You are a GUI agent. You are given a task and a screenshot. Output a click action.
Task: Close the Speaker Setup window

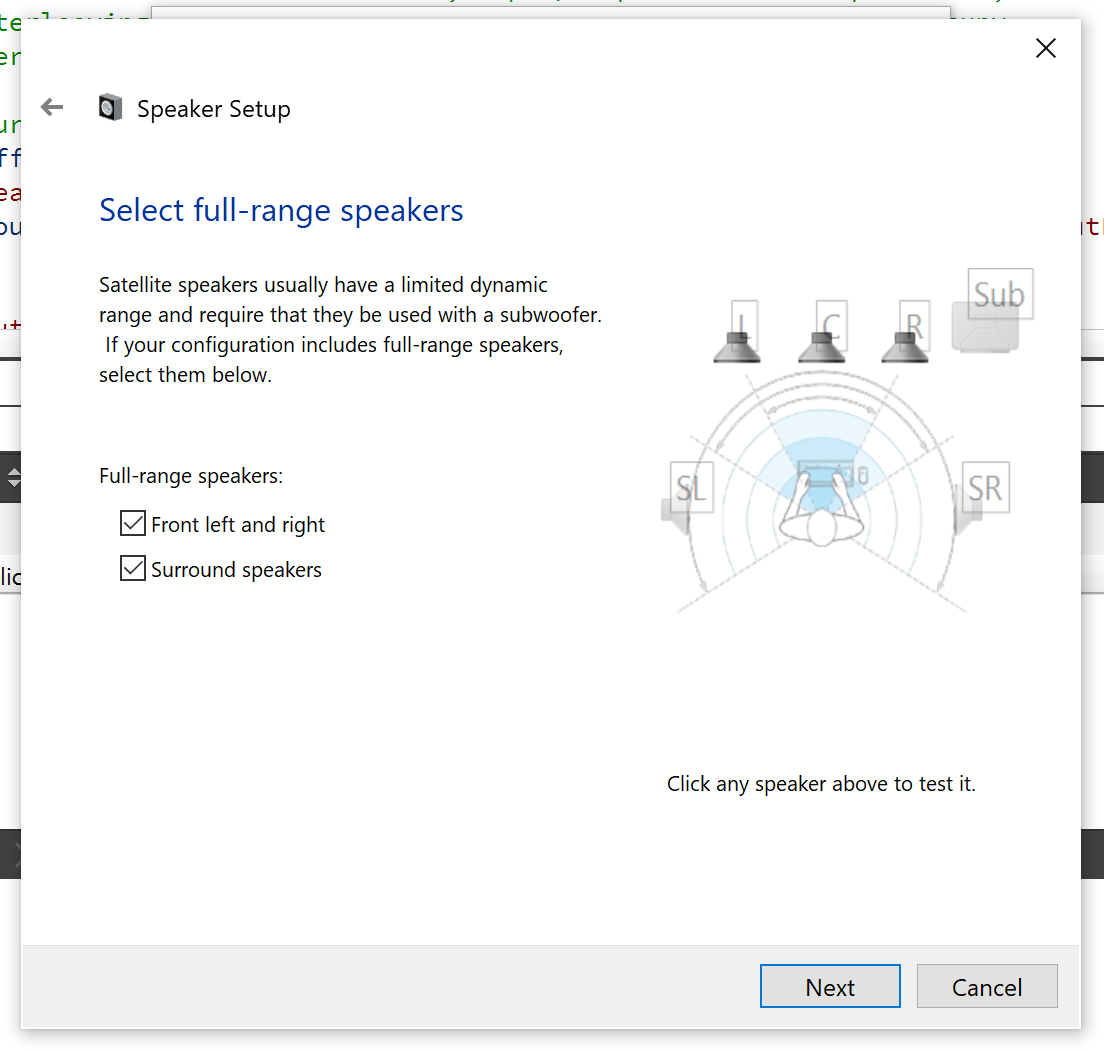1045,47
